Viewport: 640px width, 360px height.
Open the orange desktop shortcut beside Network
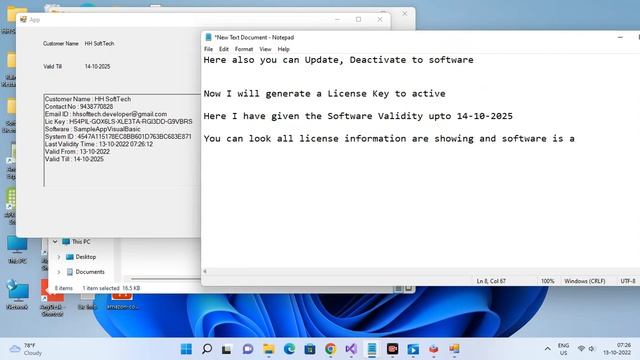(52, 298)
